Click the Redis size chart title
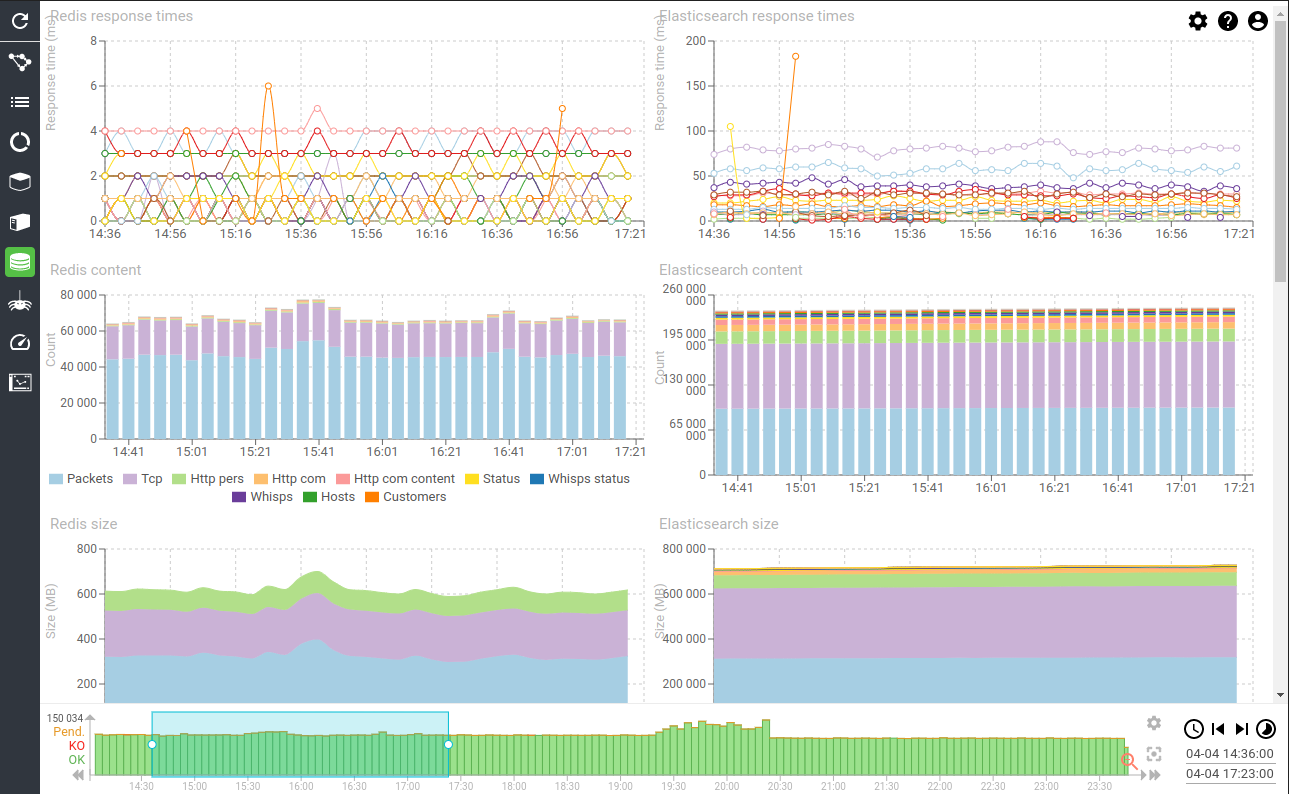The height and width of the screenshot is (794, 1289). tap(84, 524)
